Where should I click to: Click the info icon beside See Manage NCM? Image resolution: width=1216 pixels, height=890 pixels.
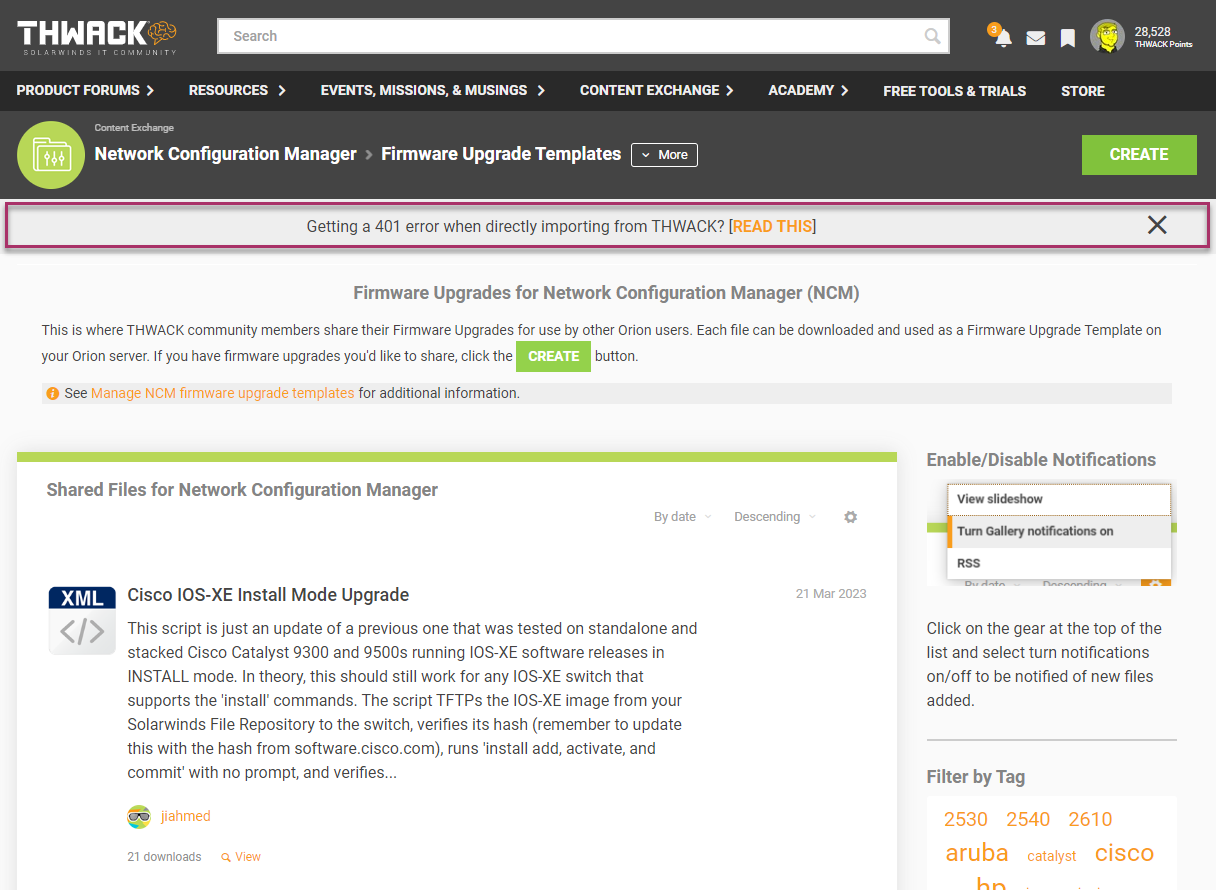(x=53, y=394)
